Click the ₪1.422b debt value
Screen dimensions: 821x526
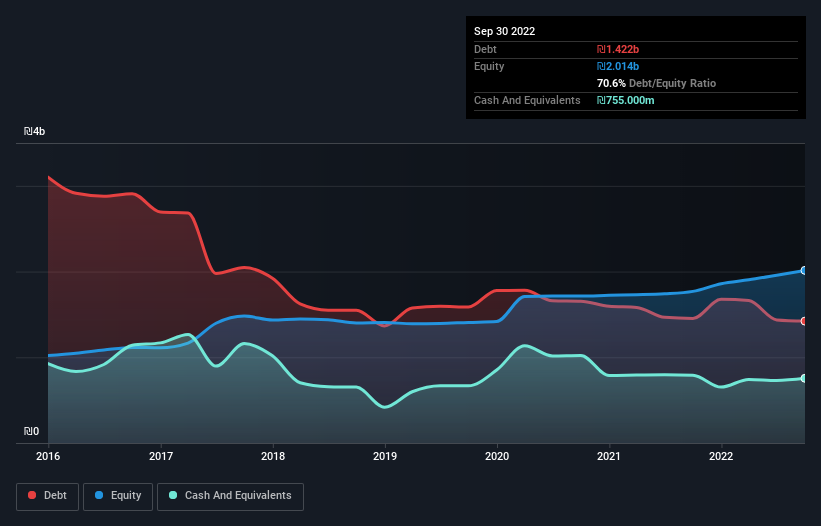(x=618, y=49)
